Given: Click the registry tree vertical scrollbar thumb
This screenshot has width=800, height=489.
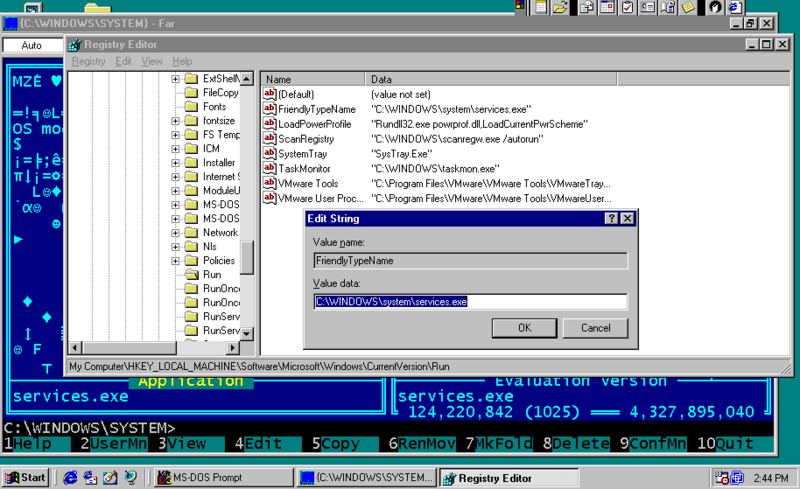Looking at the screenshot, I should pyautogui.click(x=247, y=258).
